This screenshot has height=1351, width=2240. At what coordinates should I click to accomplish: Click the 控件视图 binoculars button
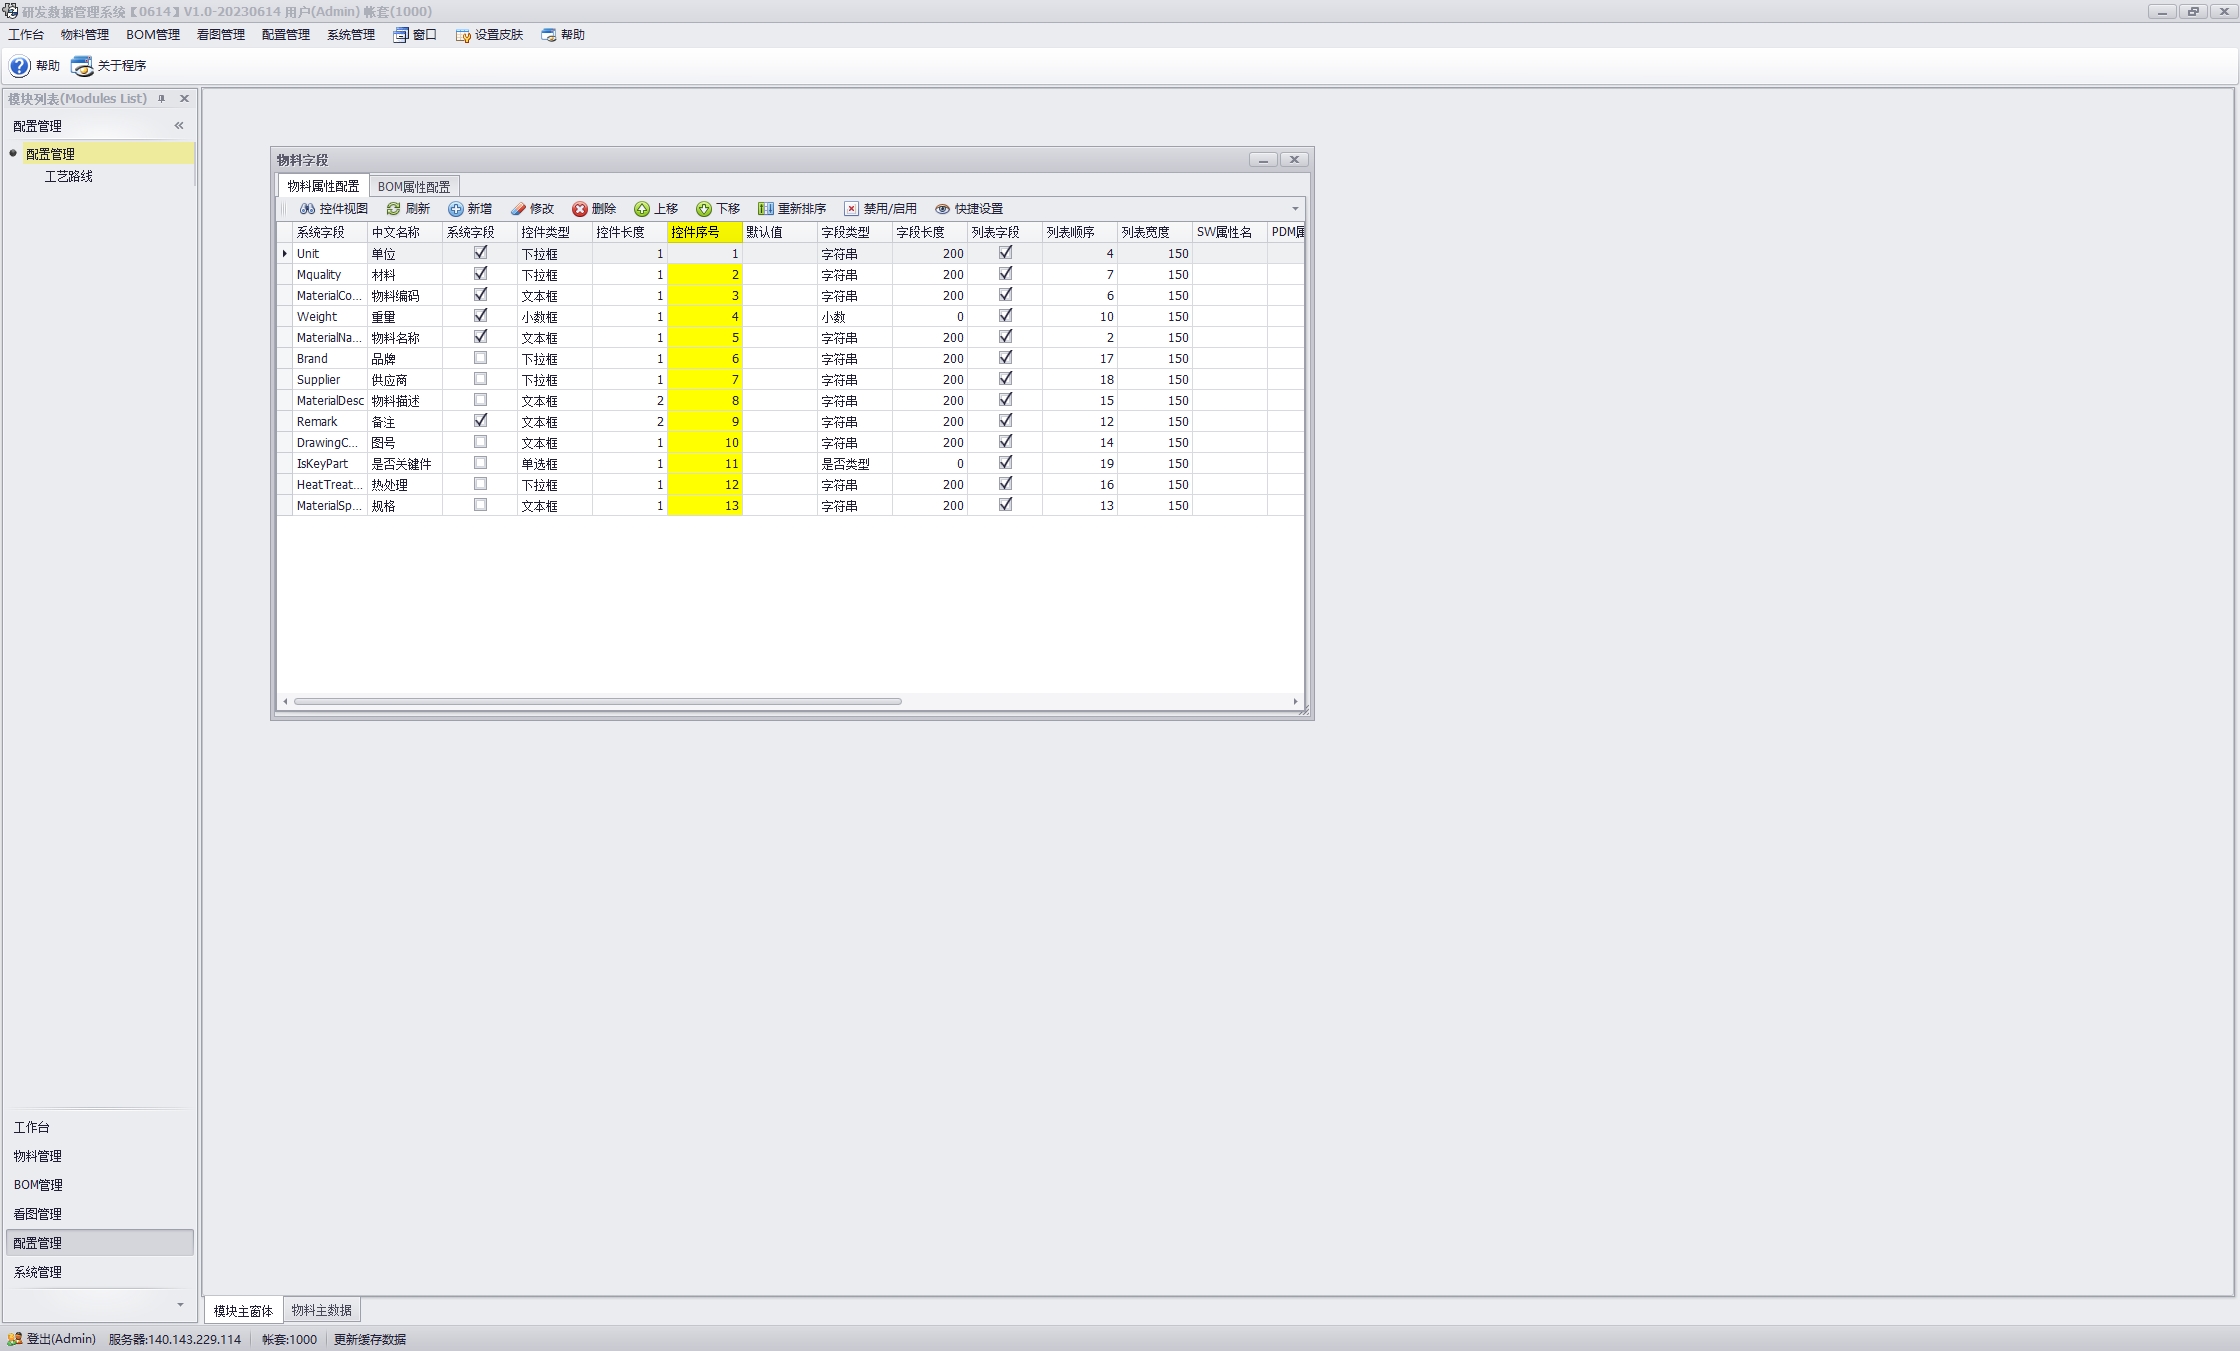tap(334, 209)
